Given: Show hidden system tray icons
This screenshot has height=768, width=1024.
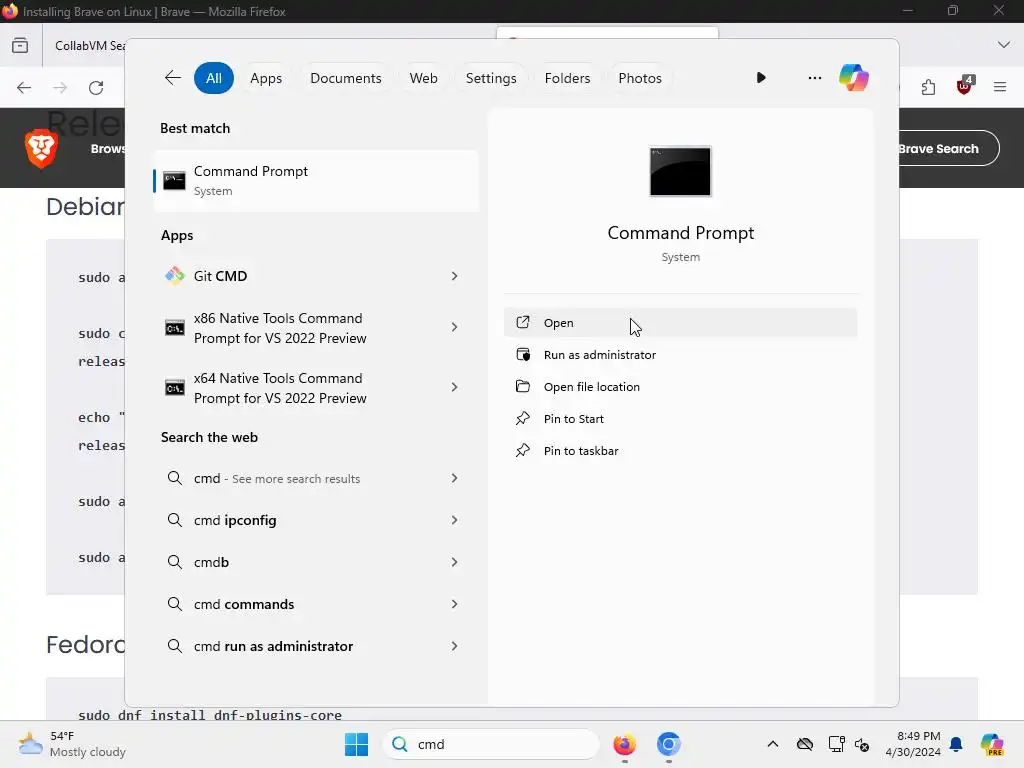Looking at the screenshot, I should (x=773, y=744).
